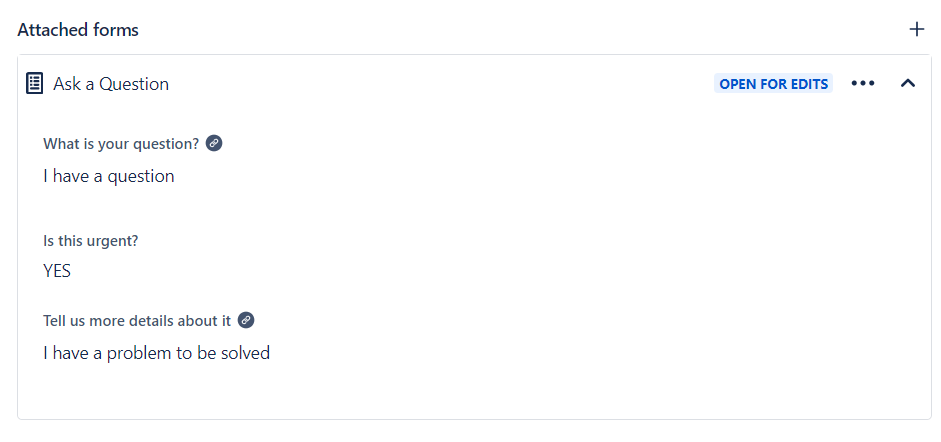Click the "Attached forms" section heading
This screenshot has height=442, width=941.
(x=78, y=30)
